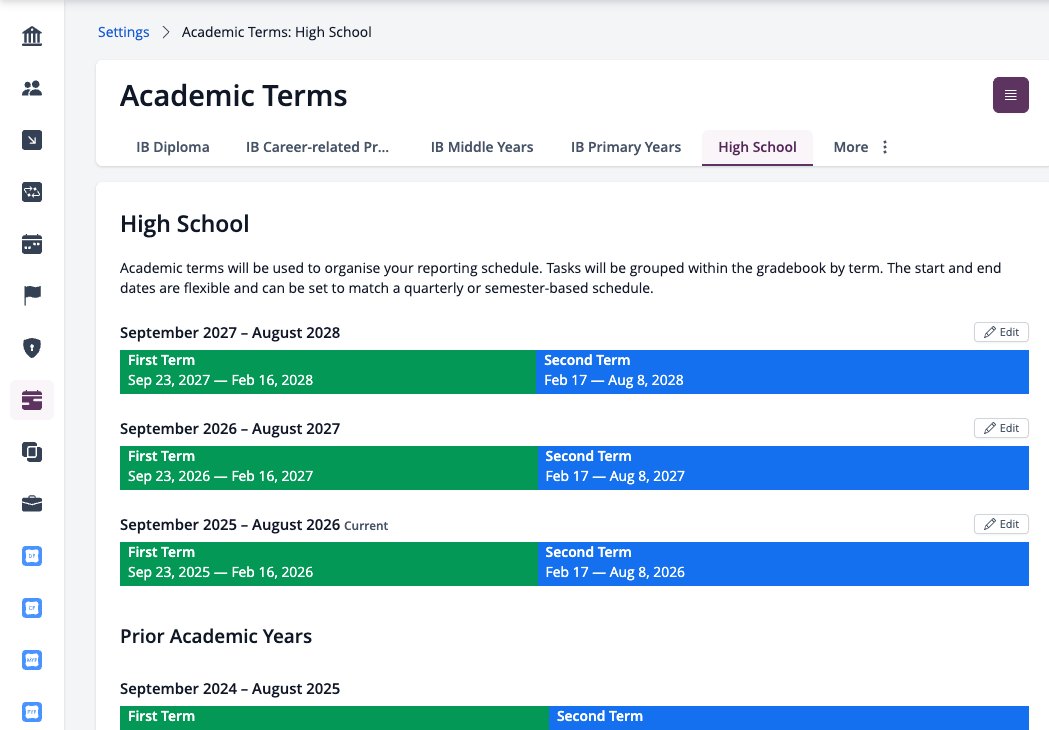This screenshot has height=730, width=1049.
Task: Open the transfer arrows sidebar icon
Action: (x=31, y=192)
